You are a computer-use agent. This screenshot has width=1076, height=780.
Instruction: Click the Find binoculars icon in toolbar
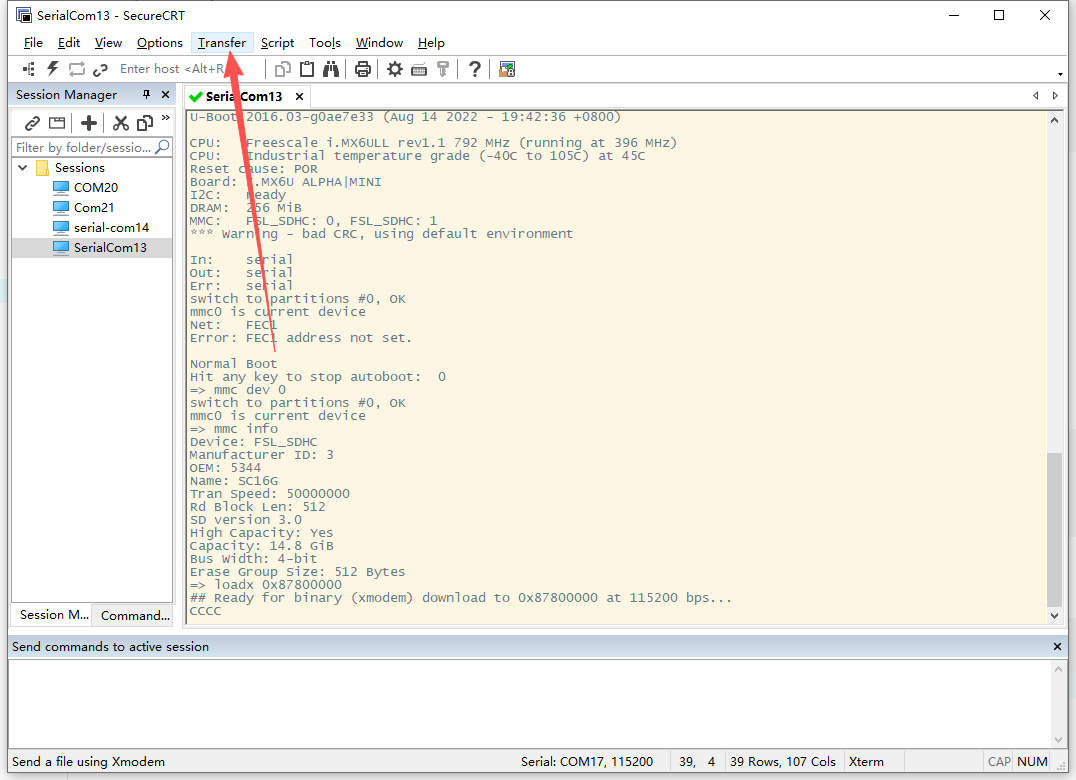(x=331, y=69)
